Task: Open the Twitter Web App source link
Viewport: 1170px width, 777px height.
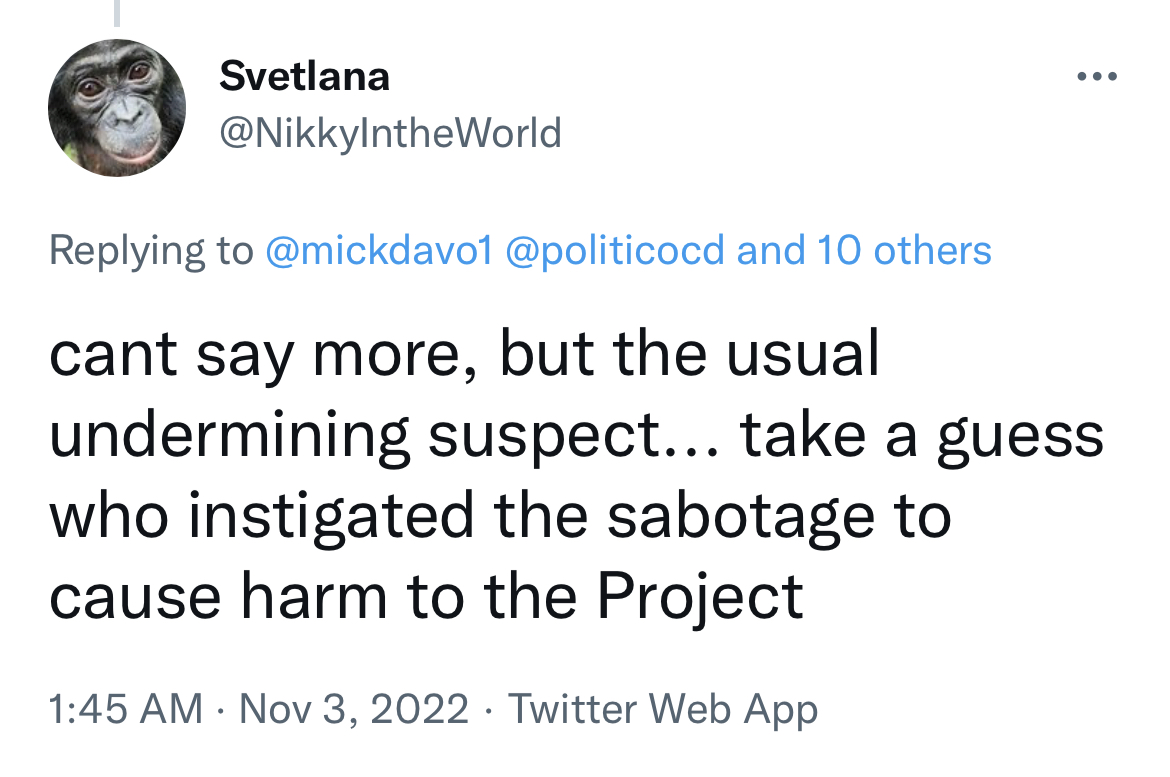Action: tap(663, 708)
